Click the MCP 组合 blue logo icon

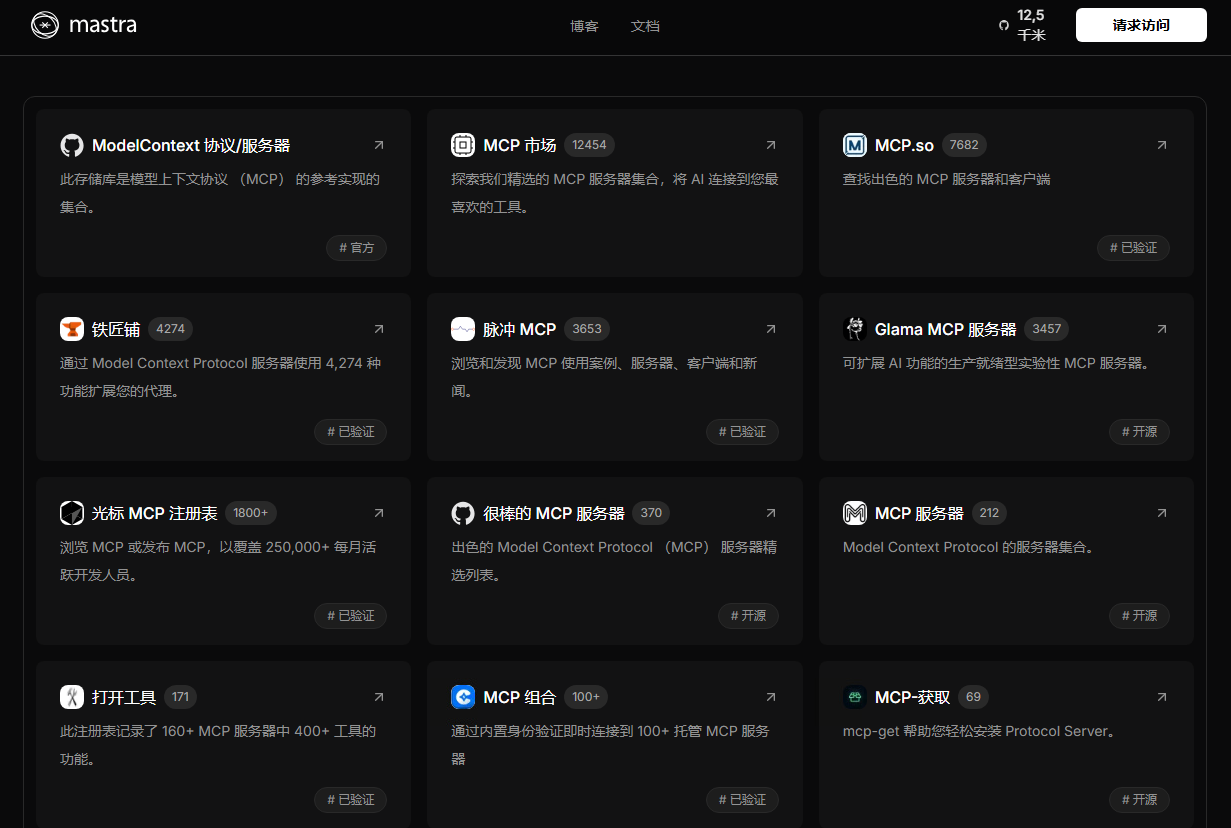(463, 697)
